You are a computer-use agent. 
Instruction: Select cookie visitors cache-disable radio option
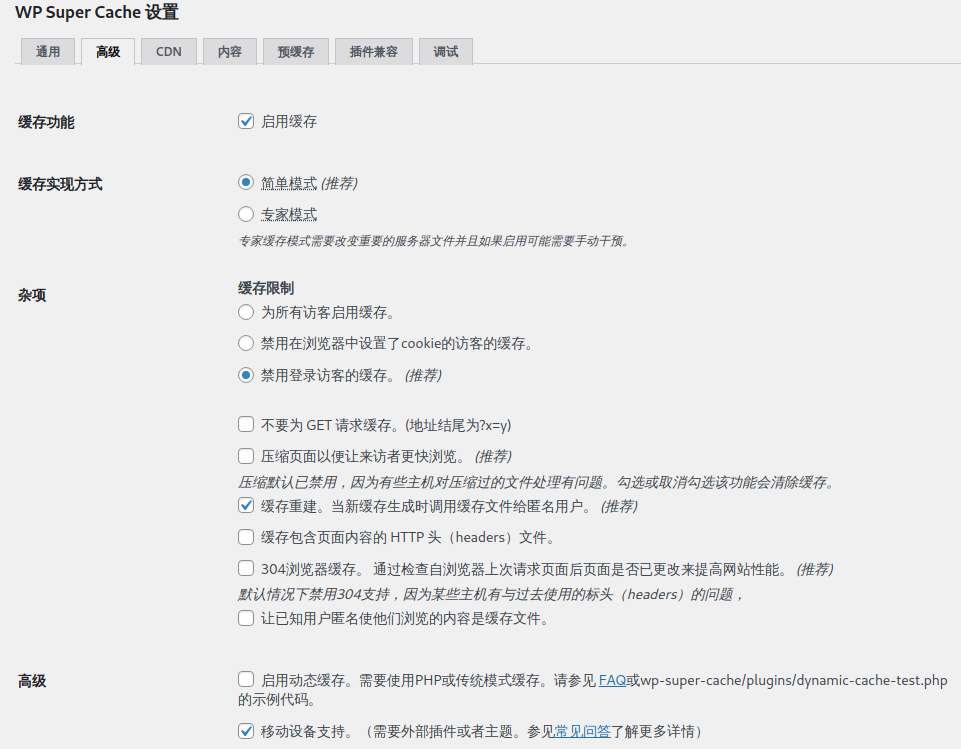pos(246,344)
